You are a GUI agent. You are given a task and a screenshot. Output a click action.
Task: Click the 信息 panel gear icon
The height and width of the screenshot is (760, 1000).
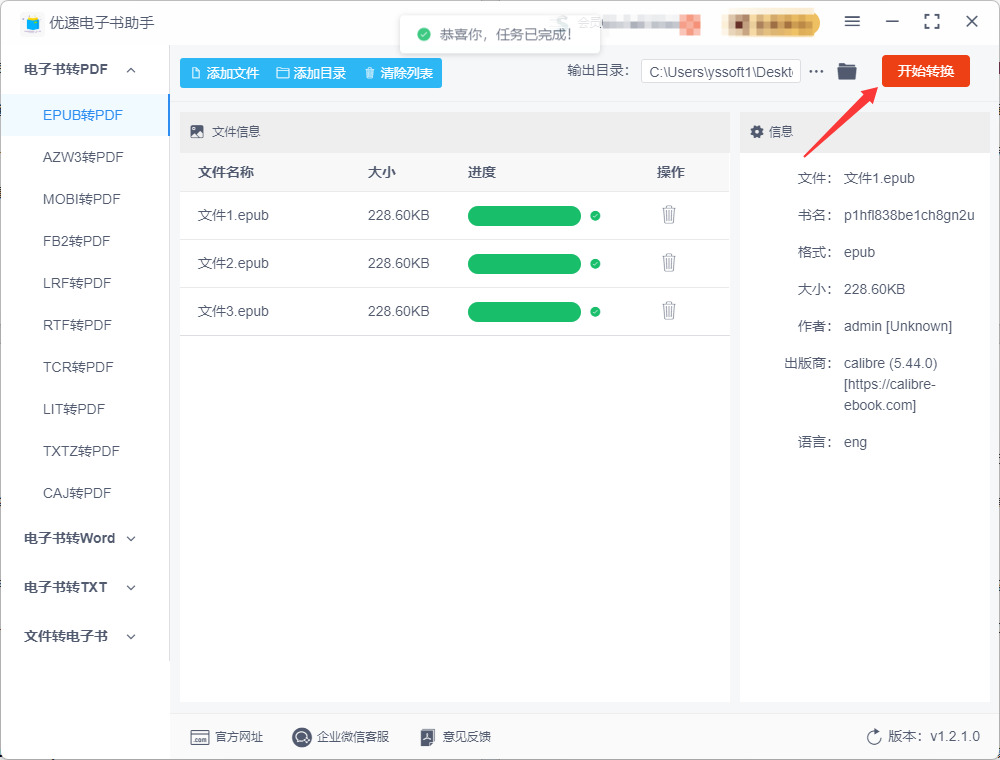click(756, 132)
